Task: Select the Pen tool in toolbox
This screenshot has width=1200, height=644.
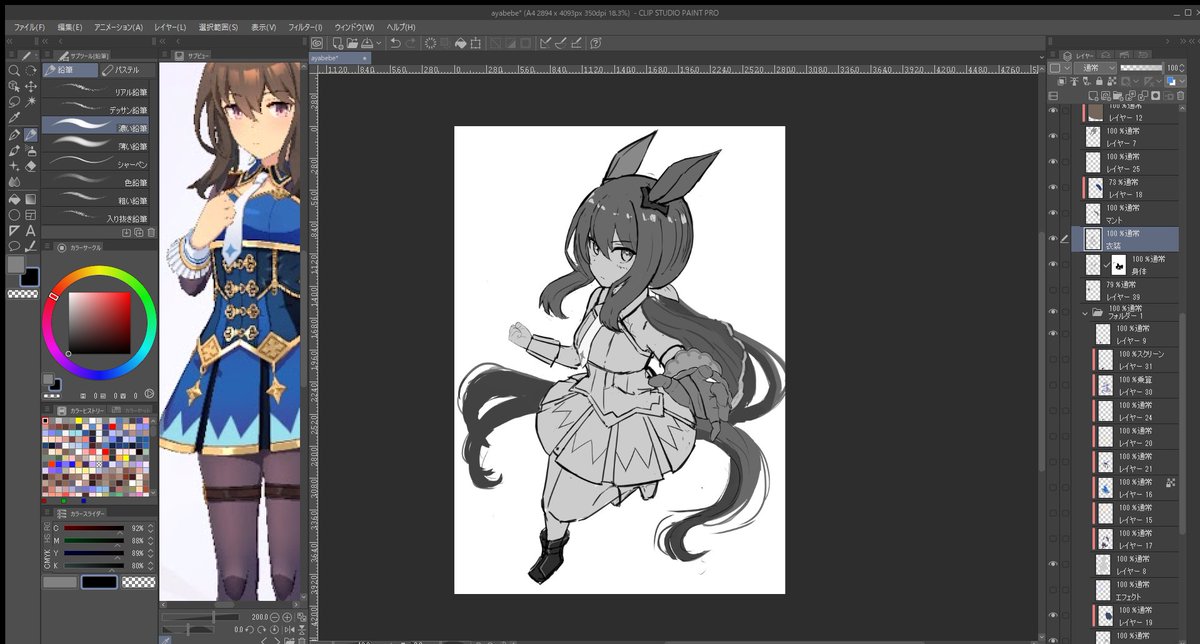Action: pyautogui.click(x=14, y=134)
